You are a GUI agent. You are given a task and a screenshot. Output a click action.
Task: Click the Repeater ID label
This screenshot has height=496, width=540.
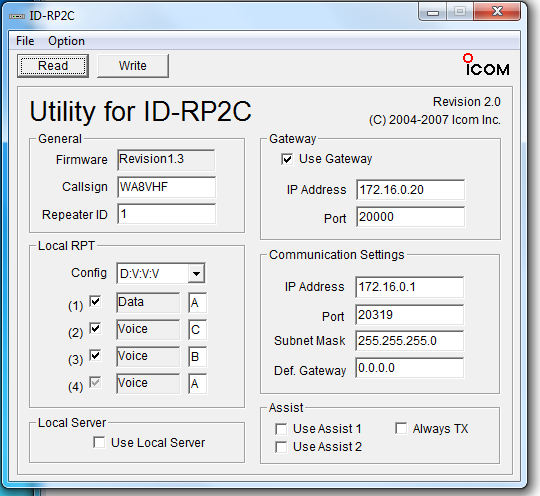click(75, 215)
